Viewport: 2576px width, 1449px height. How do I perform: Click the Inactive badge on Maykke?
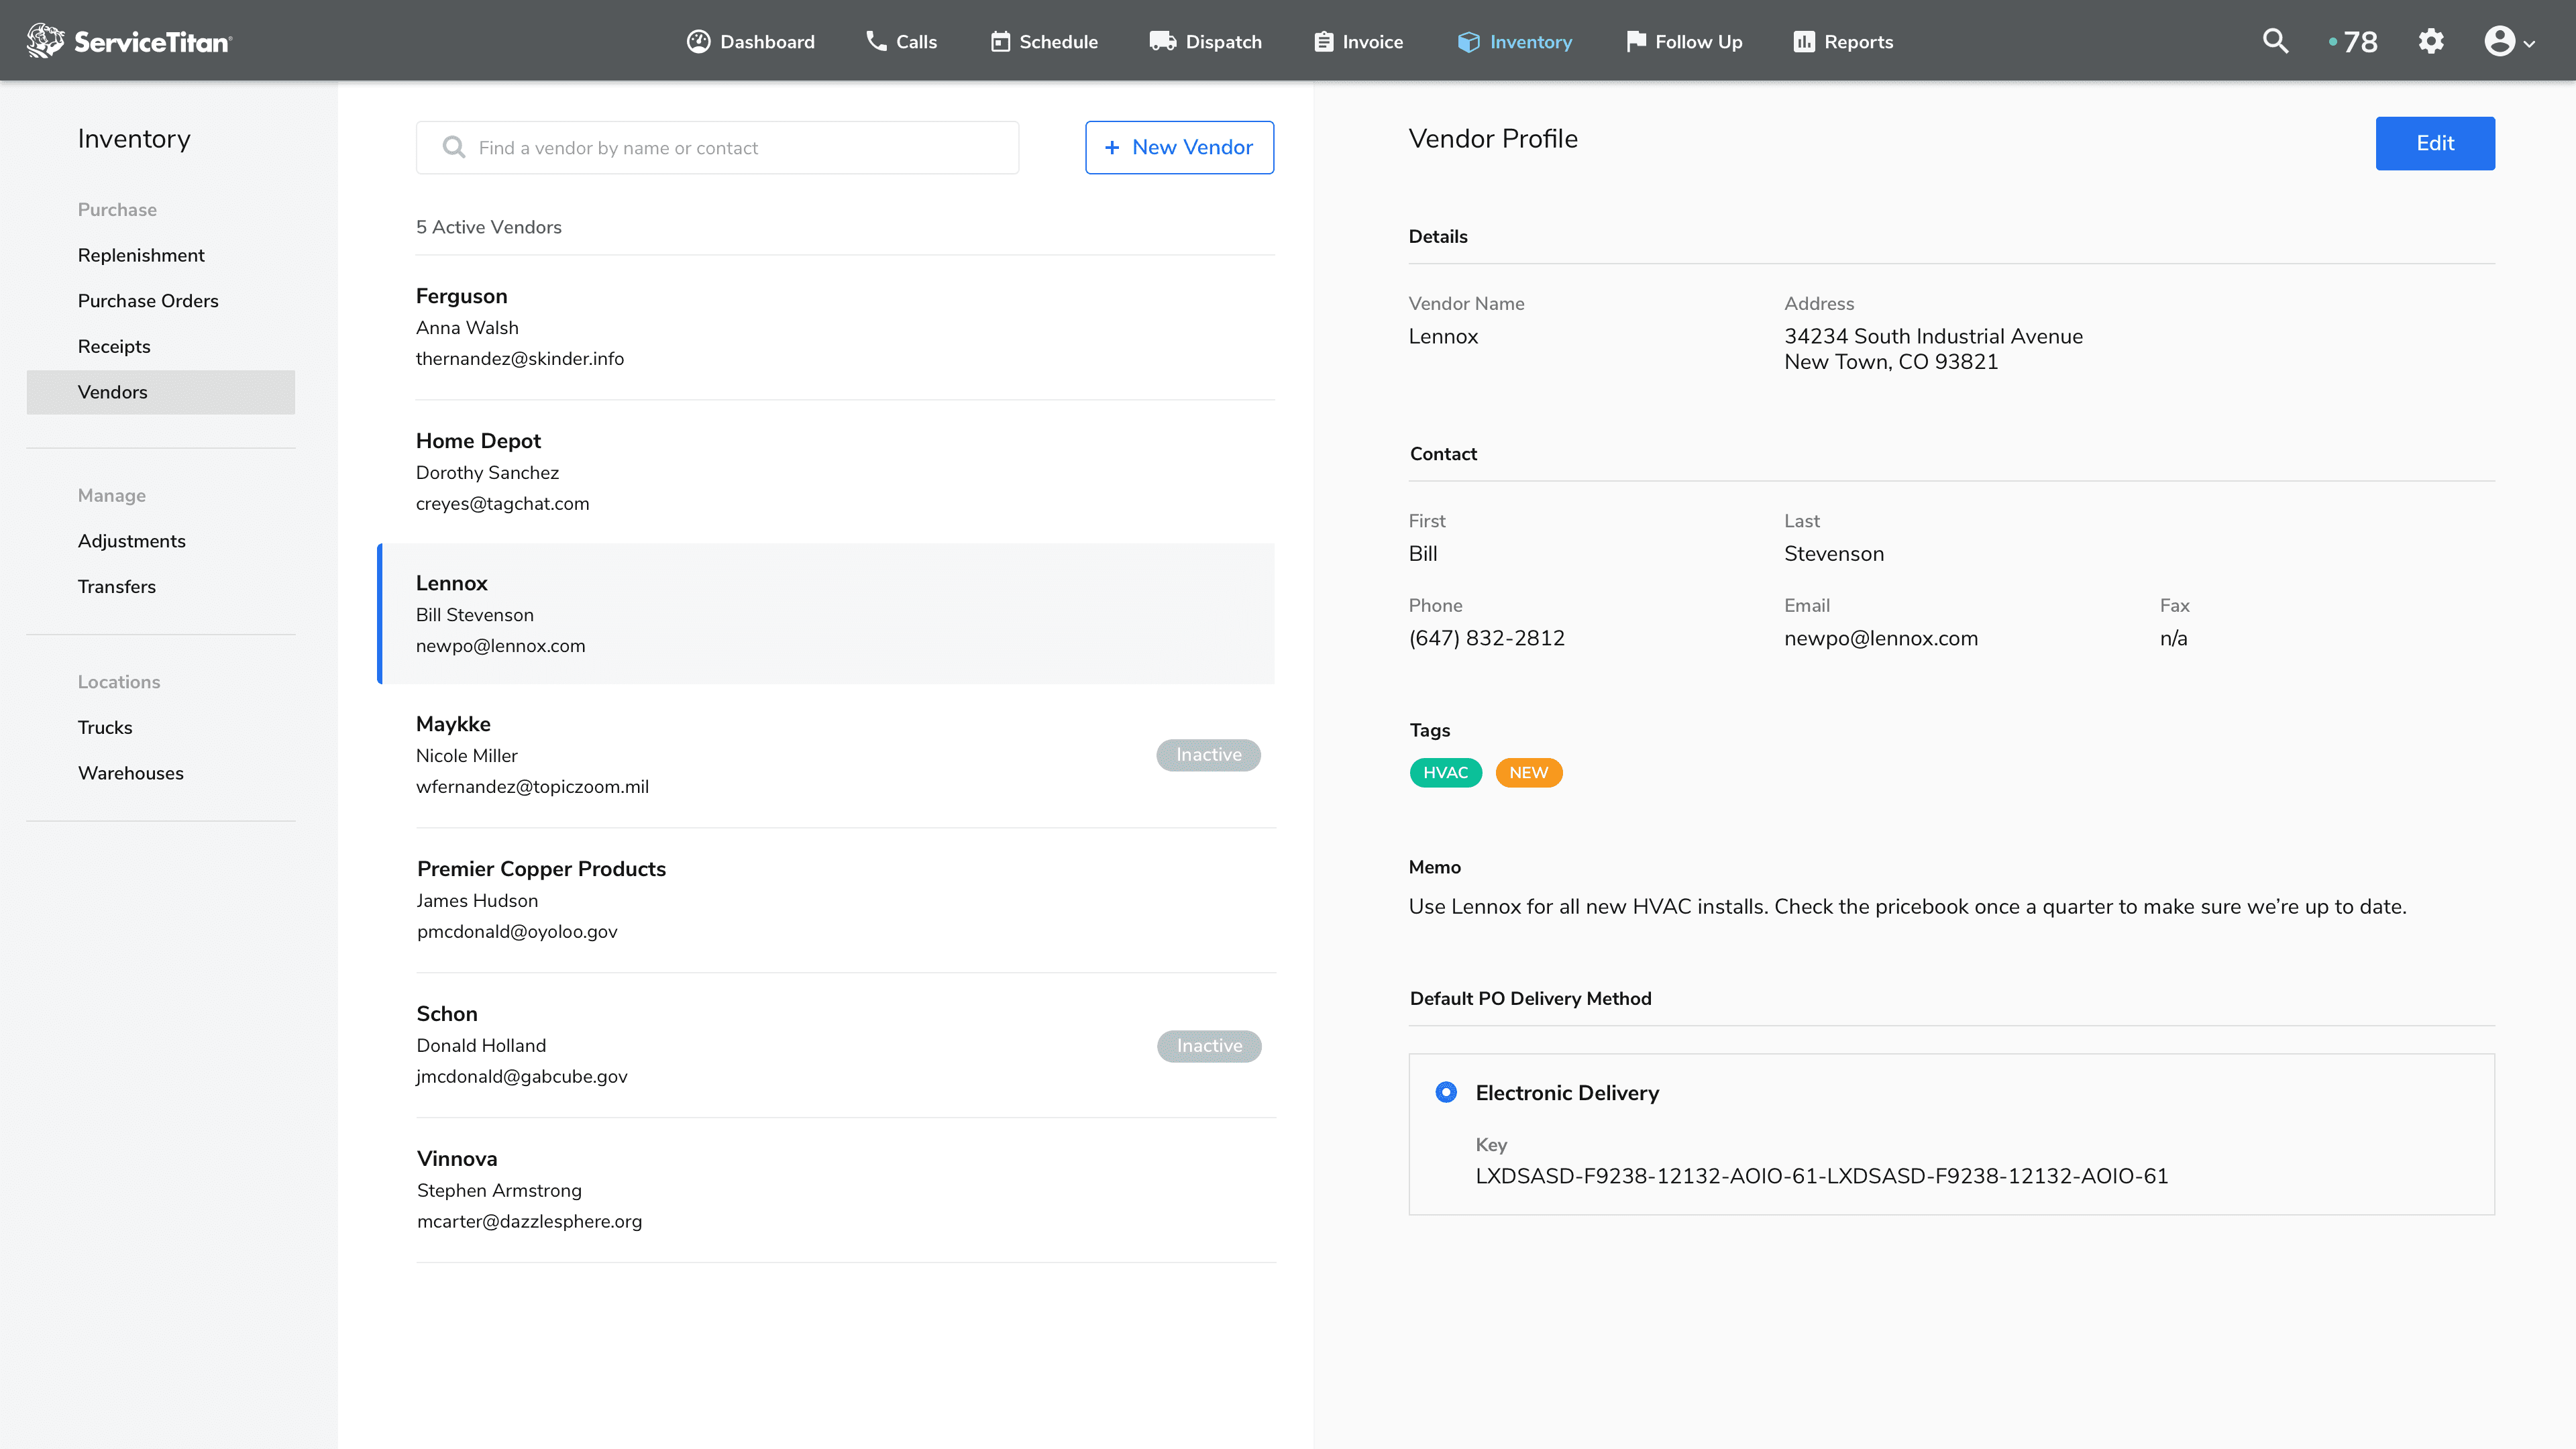tap(1208, 754)
